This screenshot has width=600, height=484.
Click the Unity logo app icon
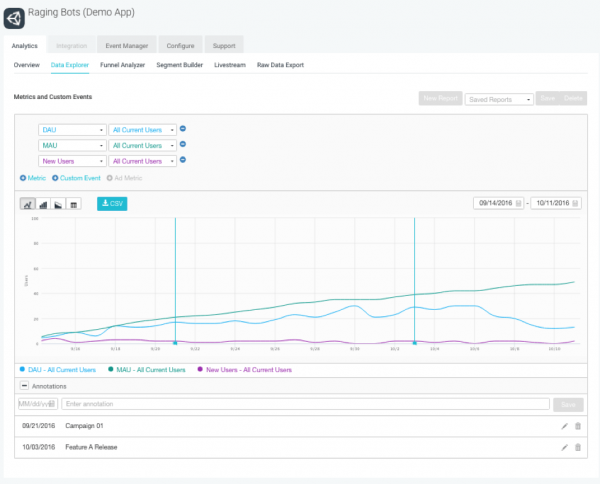pos(14,18)
